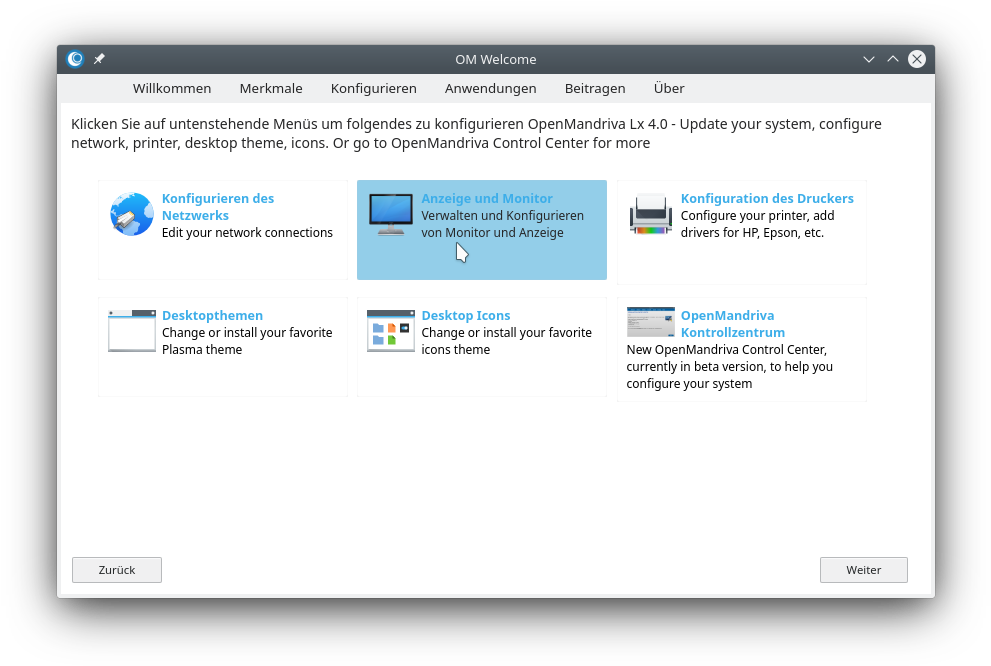991x666 pixels.
Task: Click the Weiter button
Action: 863,570
